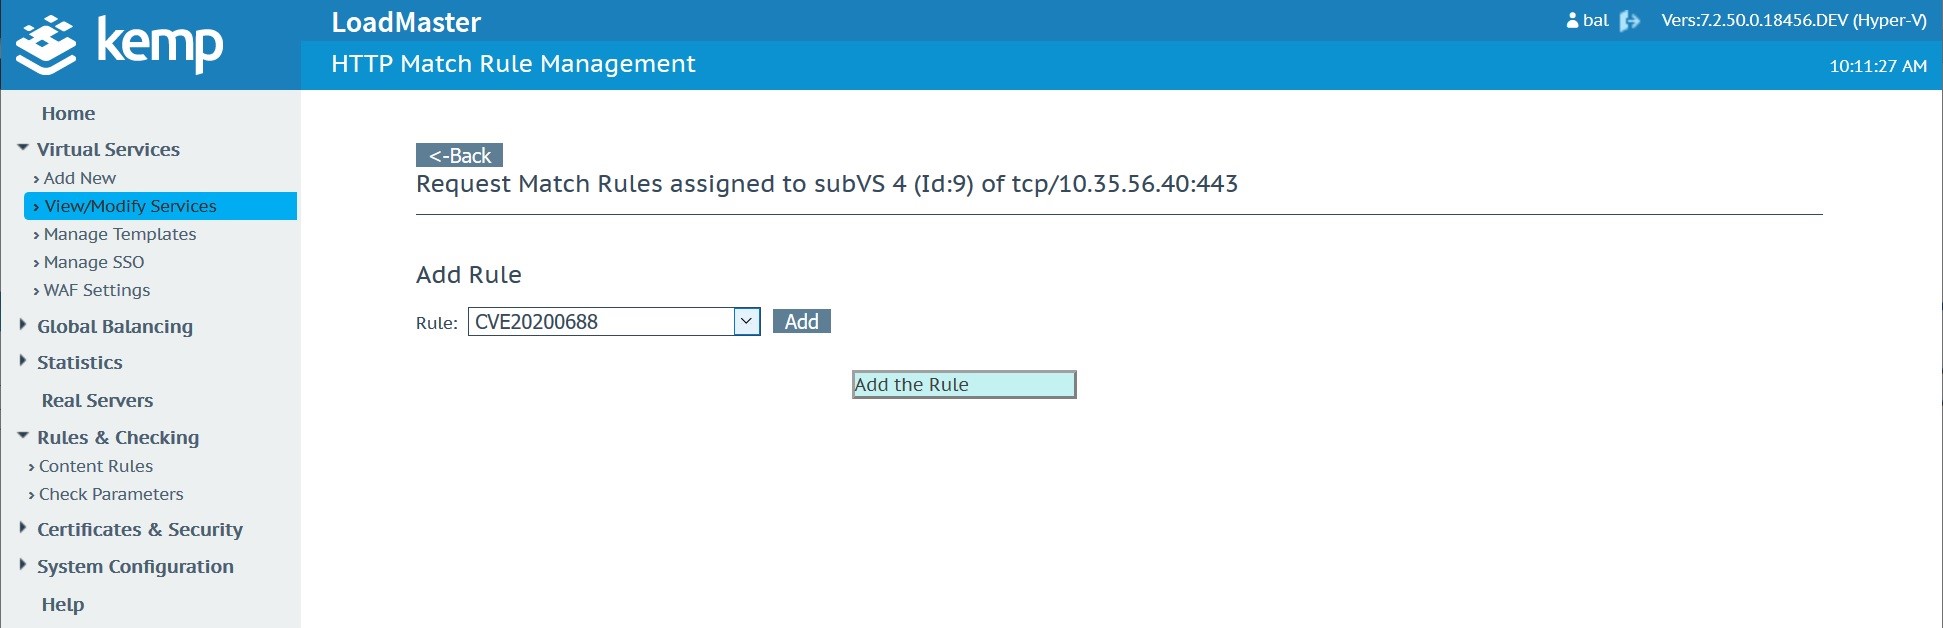This screenshot has width=1943, height=628.
Task: Open the Rule dropdown arrow
Action: (x=746, y=321)
